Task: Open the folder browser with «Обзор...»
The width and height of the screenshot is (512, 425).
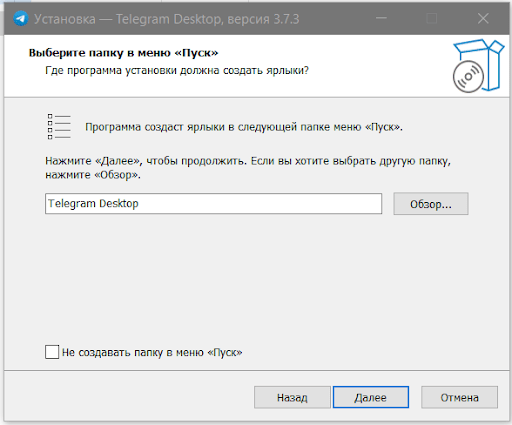Action: point(431,204)
